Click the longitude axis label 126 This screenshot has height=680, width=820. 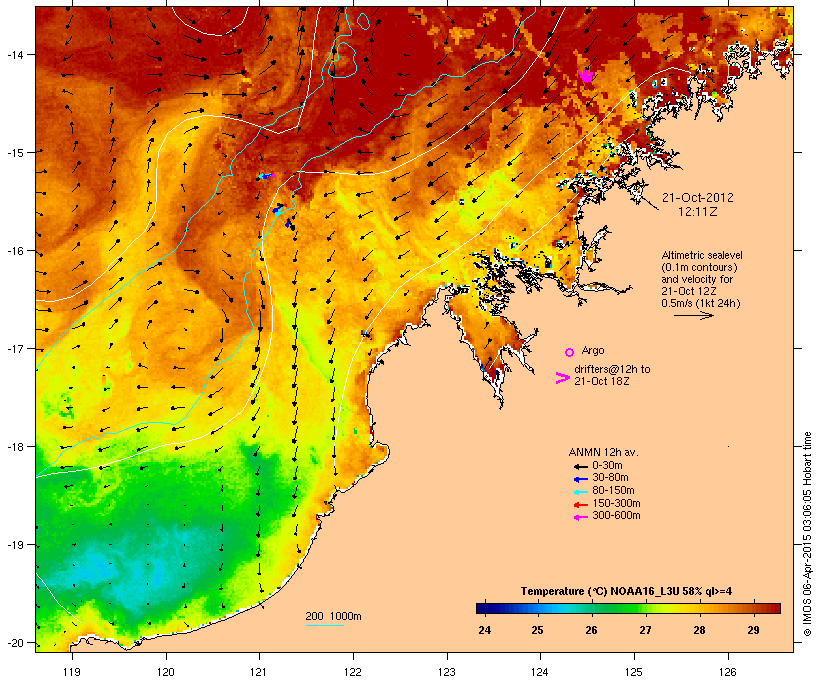[728, 672]
